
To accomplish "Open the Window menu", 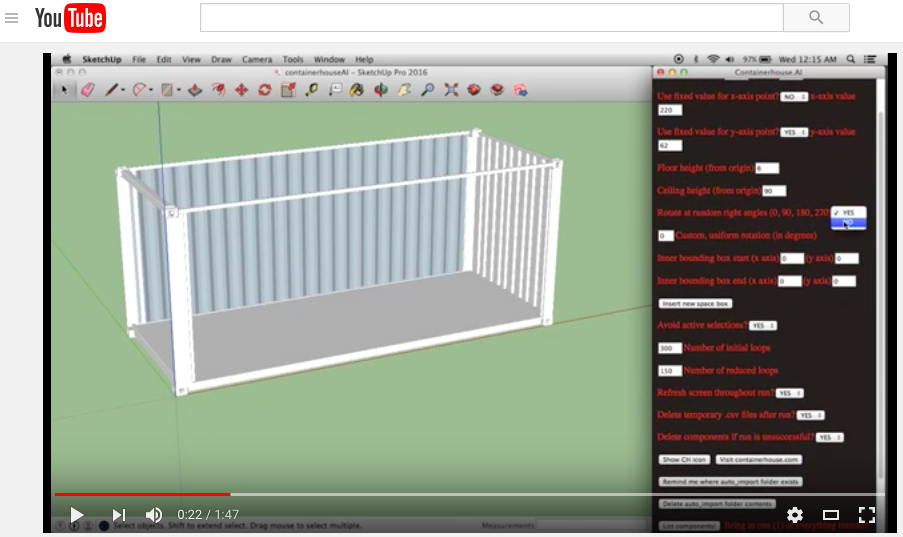I will [329, 59].
